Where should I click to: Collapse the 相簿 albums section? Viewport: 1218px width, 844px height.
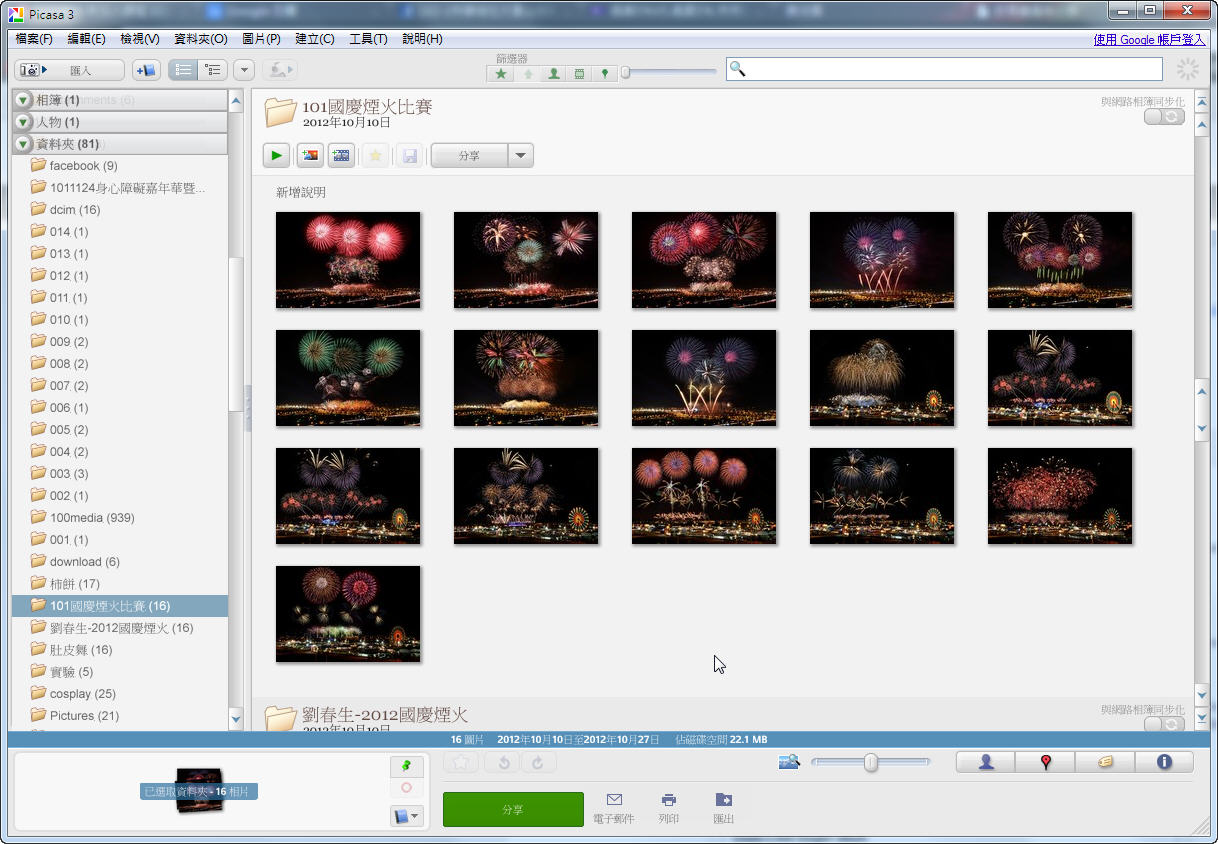click(23, 100)
